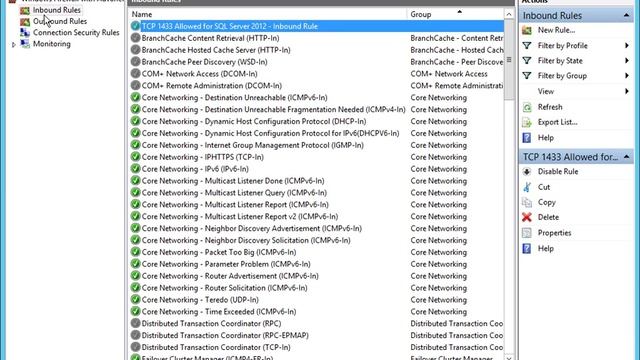
Task: Open Filter by Group submenu
Action: point(562,76)
